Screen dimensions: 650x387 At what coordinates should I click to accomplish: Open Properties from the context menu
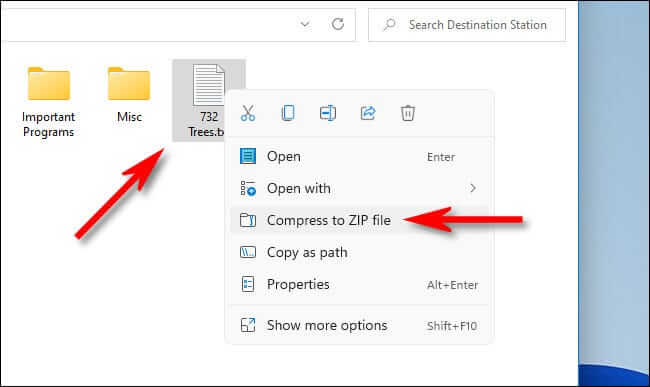pos(359,284)
